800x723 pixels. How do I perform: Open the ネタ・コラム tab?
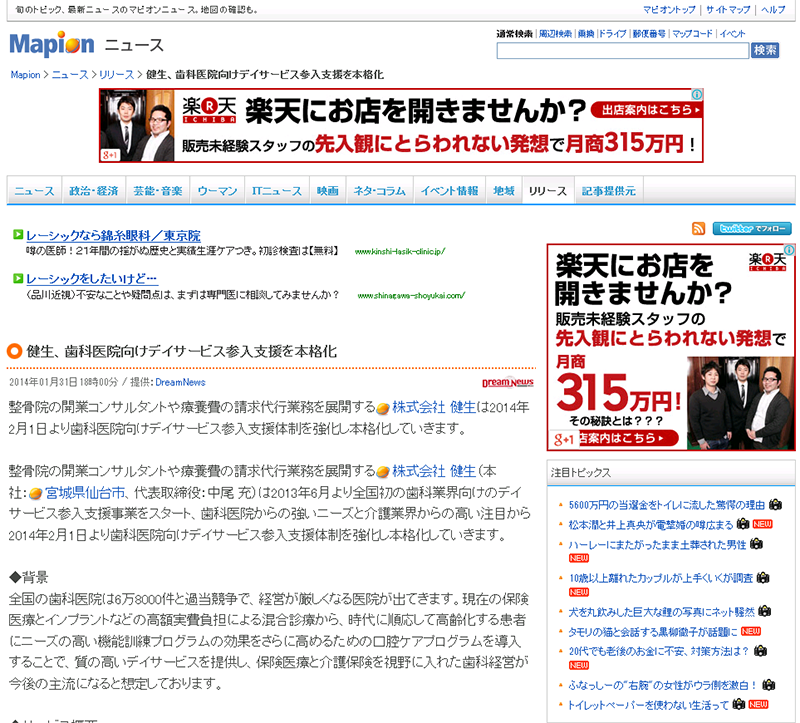[380, 191]
